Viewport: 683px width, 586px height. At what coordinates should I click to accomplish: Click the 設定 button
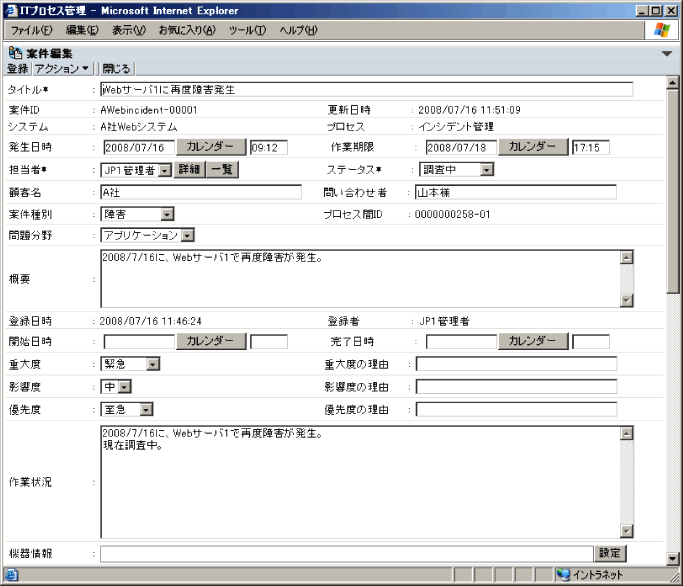(x=610, y=553)
